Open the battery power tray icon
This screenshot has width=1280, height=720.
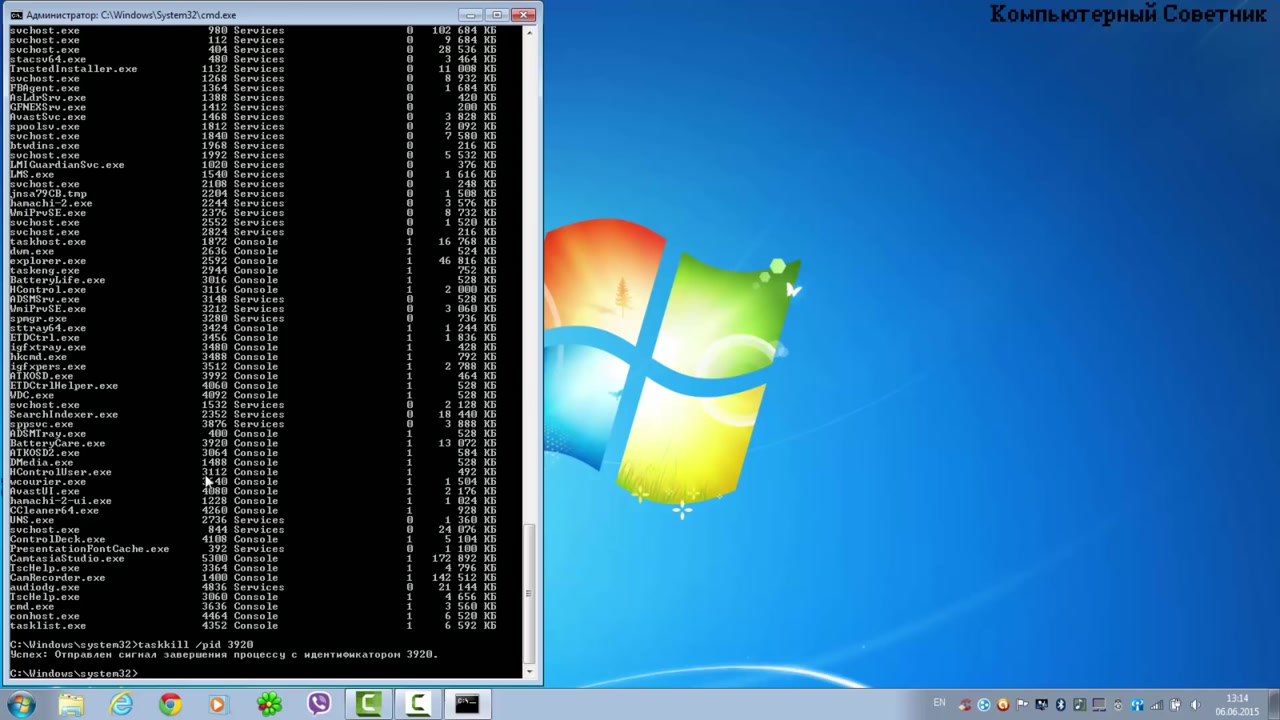click(x=1176, y=705)
